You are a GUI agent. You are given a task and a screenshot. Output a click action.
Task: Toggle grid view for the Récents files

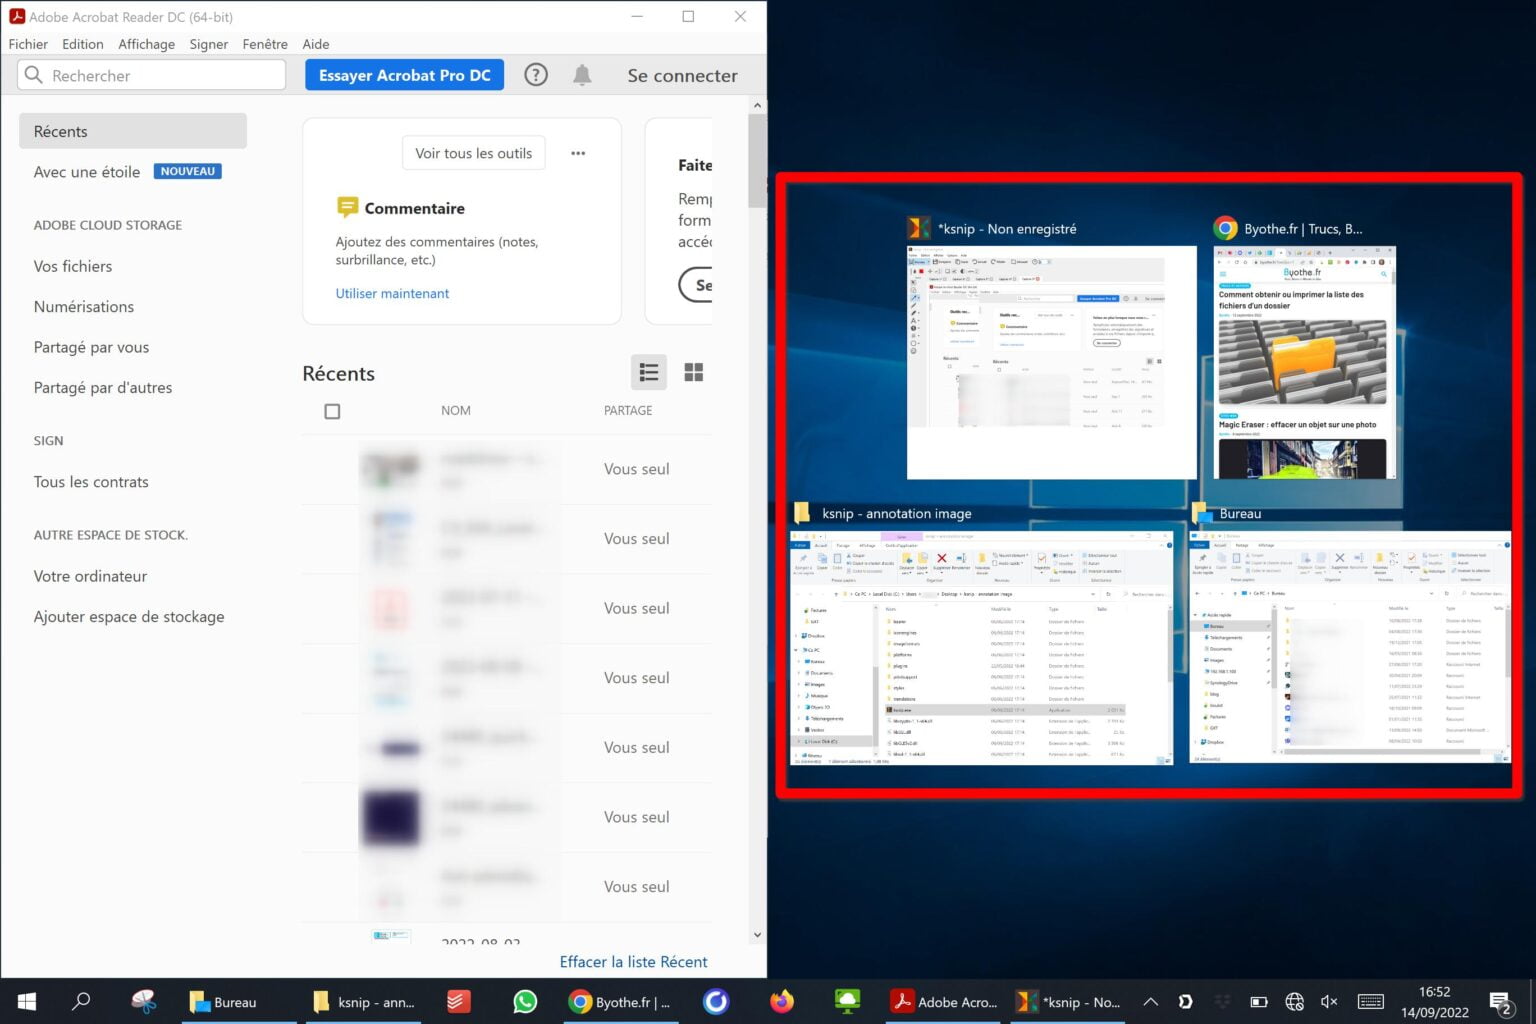click(x=693, y=371)
